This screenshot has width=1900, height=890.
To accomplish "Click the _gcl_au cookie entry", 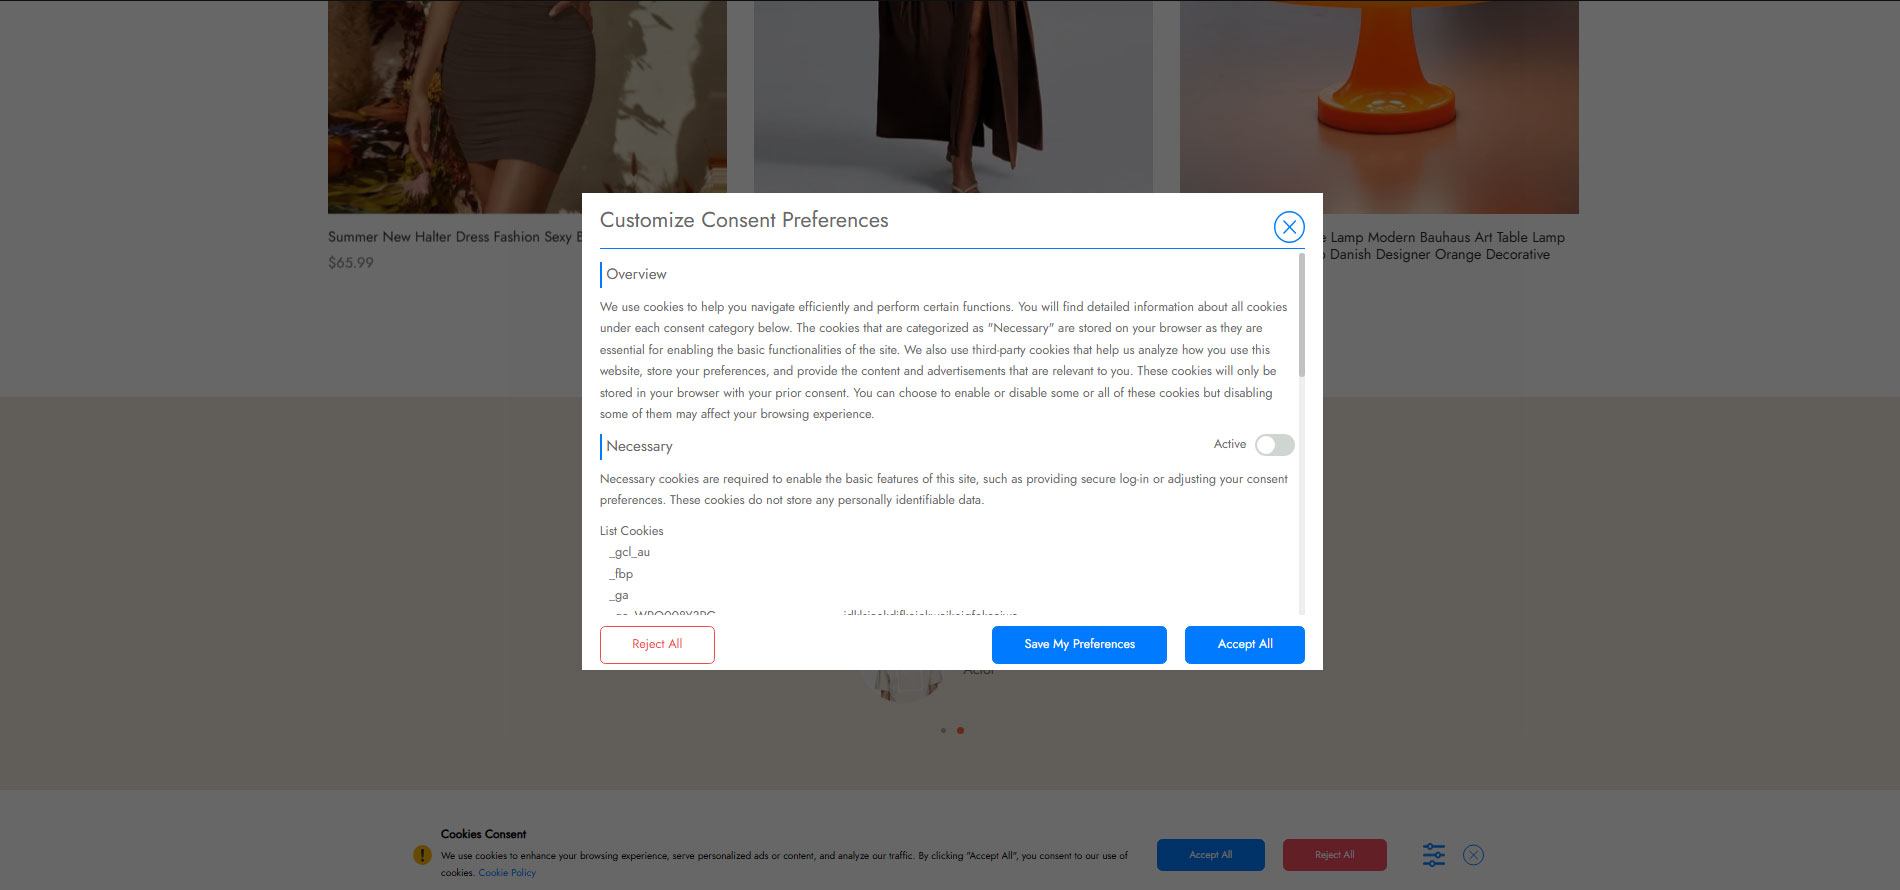I will (630, 552).
